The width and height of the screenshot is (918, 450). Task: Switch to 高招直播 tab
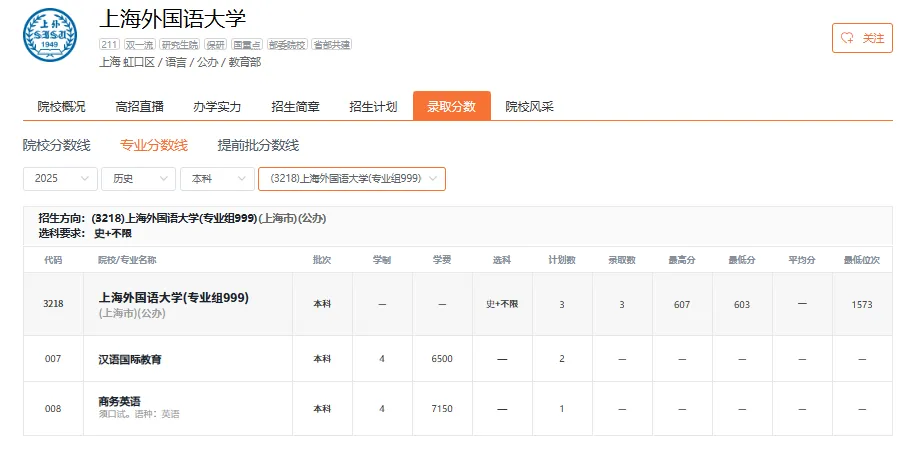139,107
